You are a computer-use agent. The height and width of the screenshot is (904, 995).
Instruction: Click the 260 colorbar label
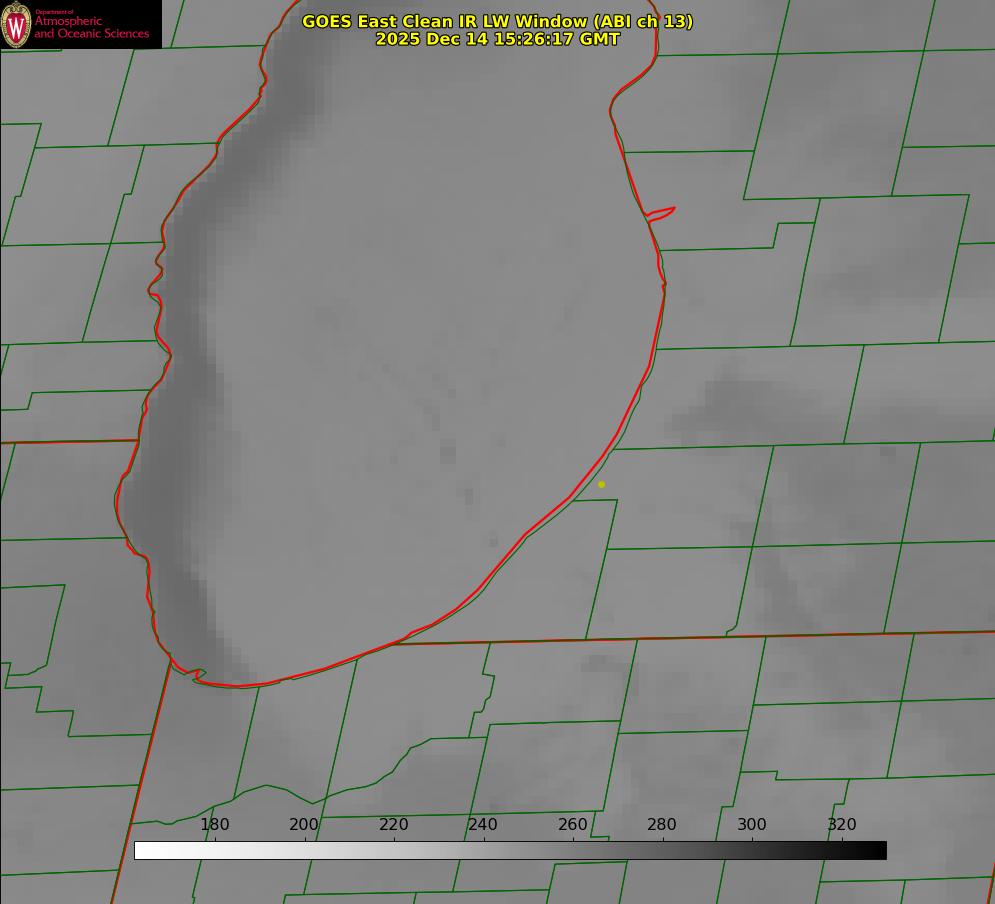[x=573, y=824]
